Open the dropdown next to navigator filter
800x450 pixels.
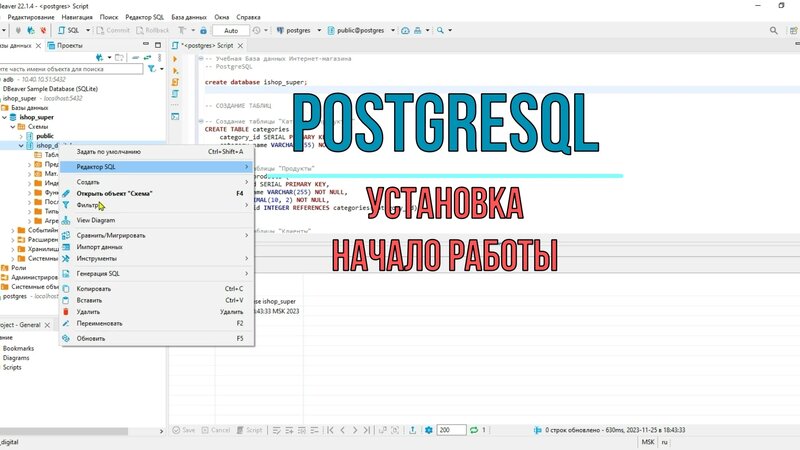pyautogui.click(x=162, y=69)
